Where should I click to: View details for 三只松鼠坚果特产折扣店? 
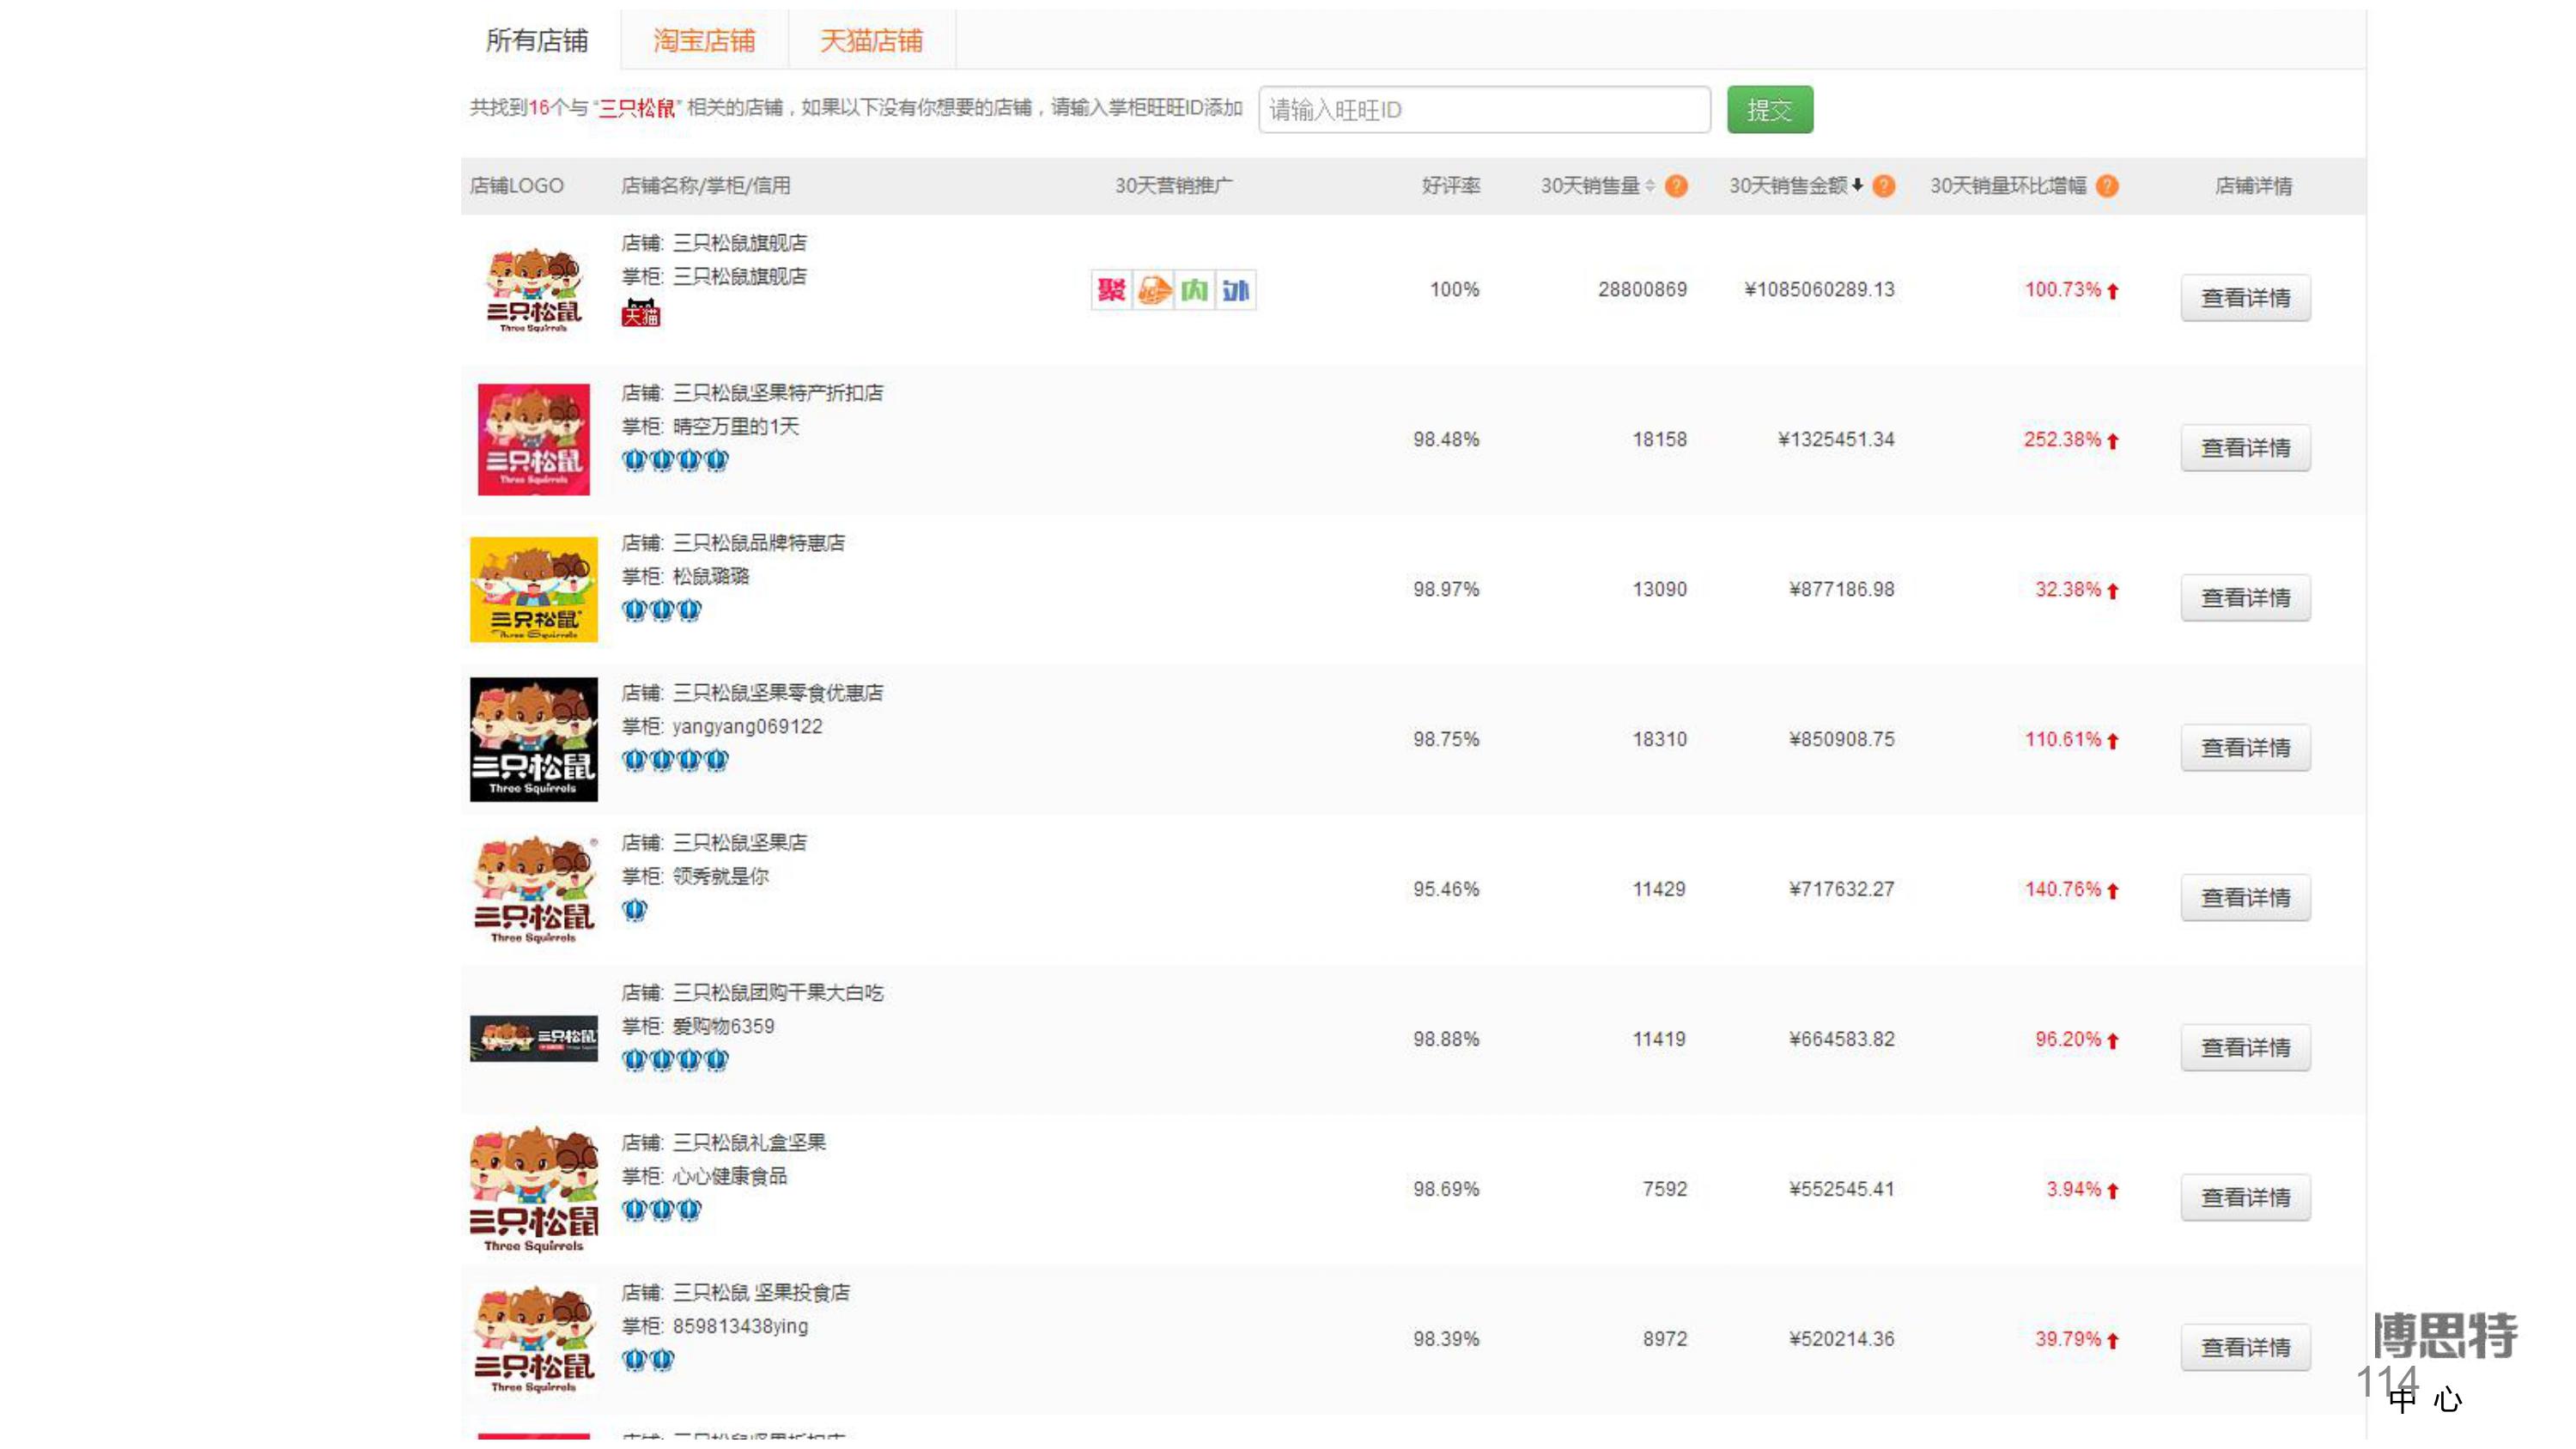[2245, 448]
